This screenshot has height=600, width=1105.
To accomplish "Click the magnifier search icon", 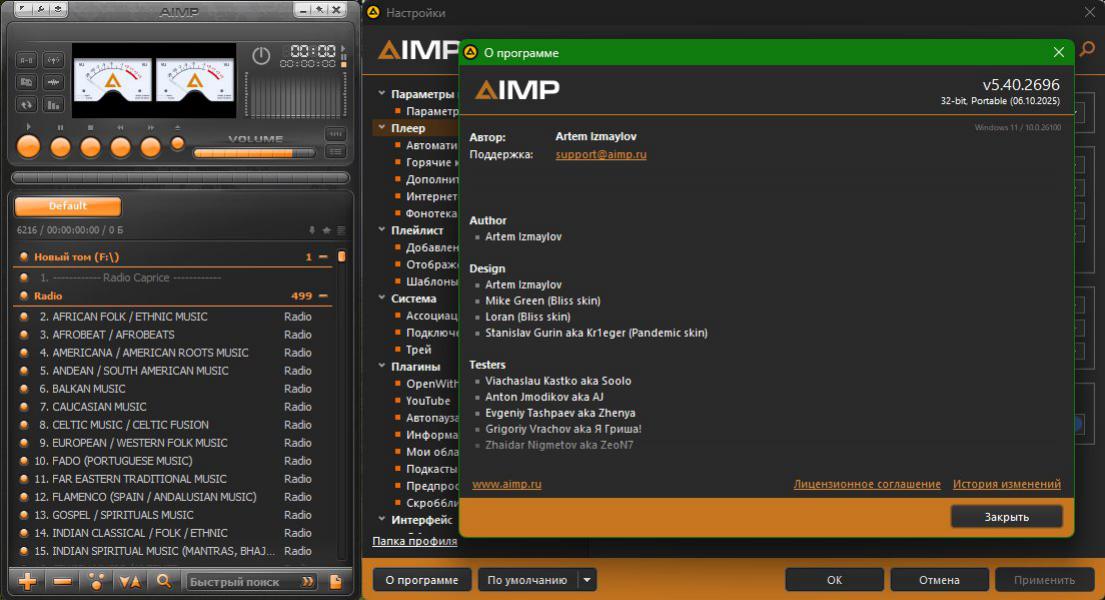I will pos(164,581).
